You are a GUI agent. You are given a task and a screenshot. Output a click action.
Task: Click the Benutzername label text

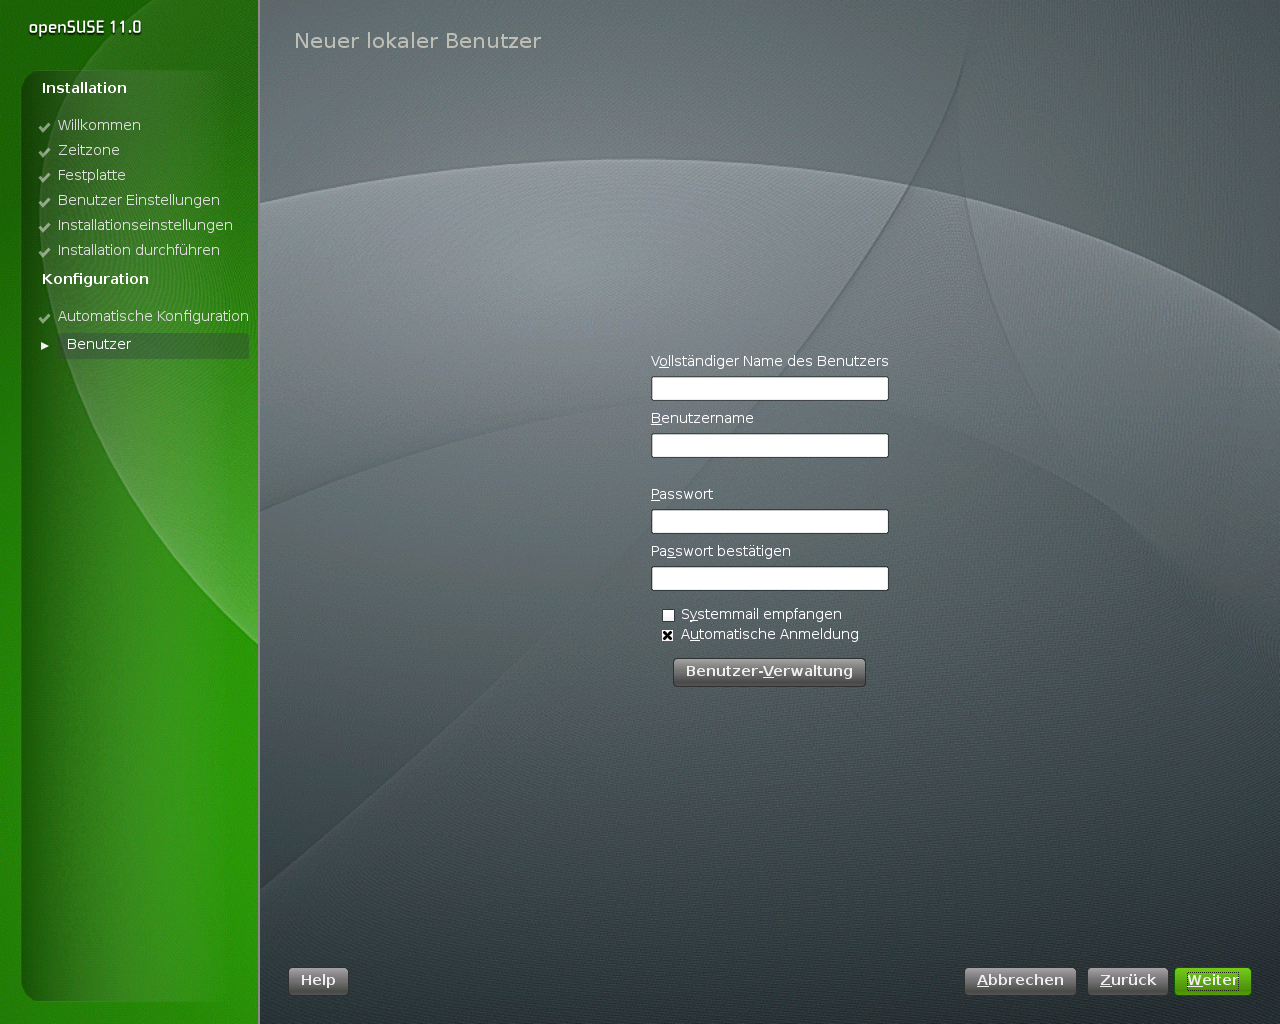(x=702, y=418)
